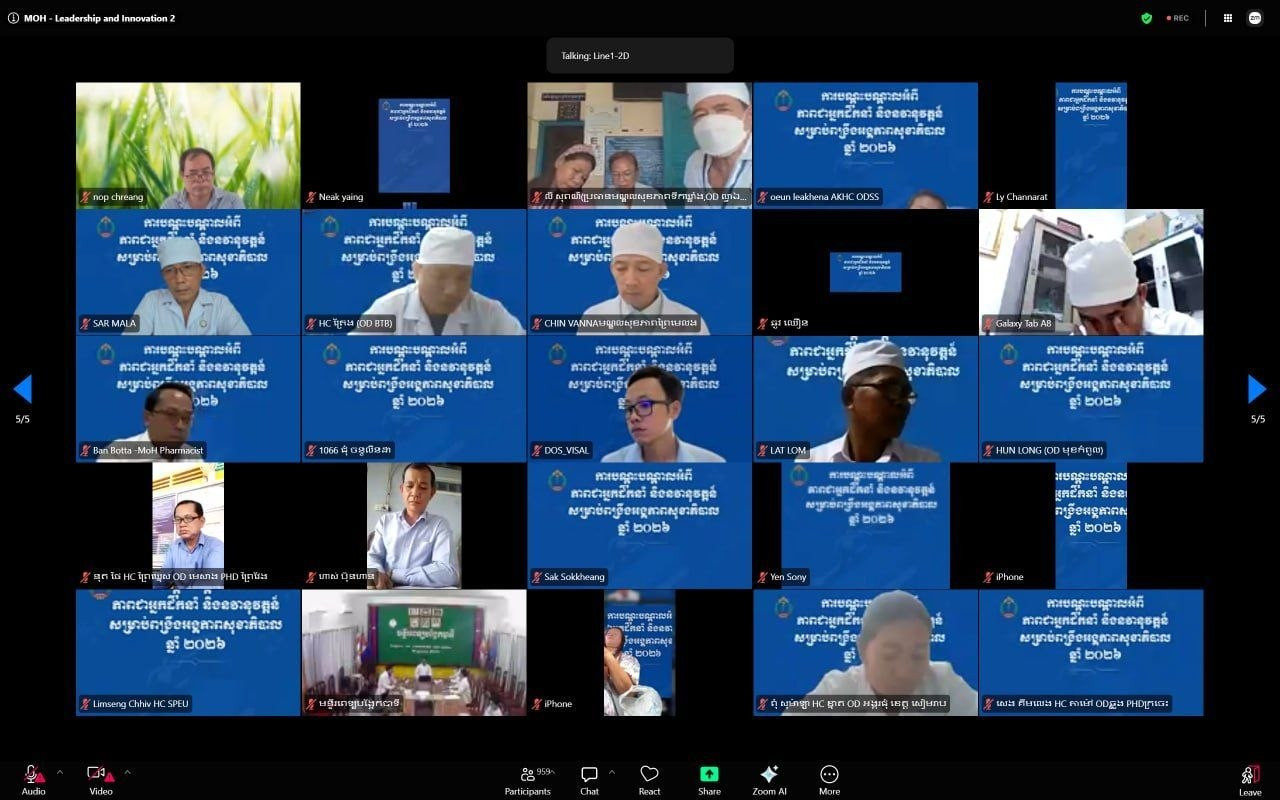Expand the video options chevron

tap(127, 772)
